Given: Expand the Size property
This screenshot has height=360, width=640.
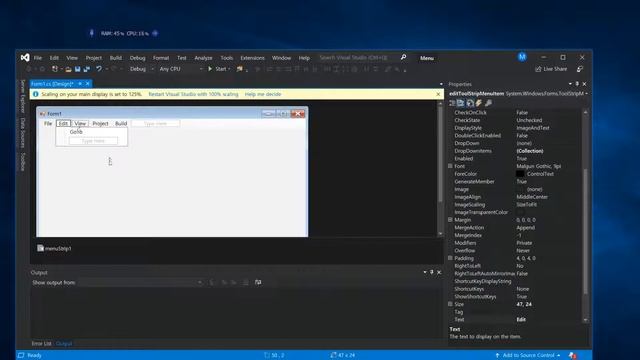Looking at the screenshot, I should pyautogui.click(x=450, y=304).
